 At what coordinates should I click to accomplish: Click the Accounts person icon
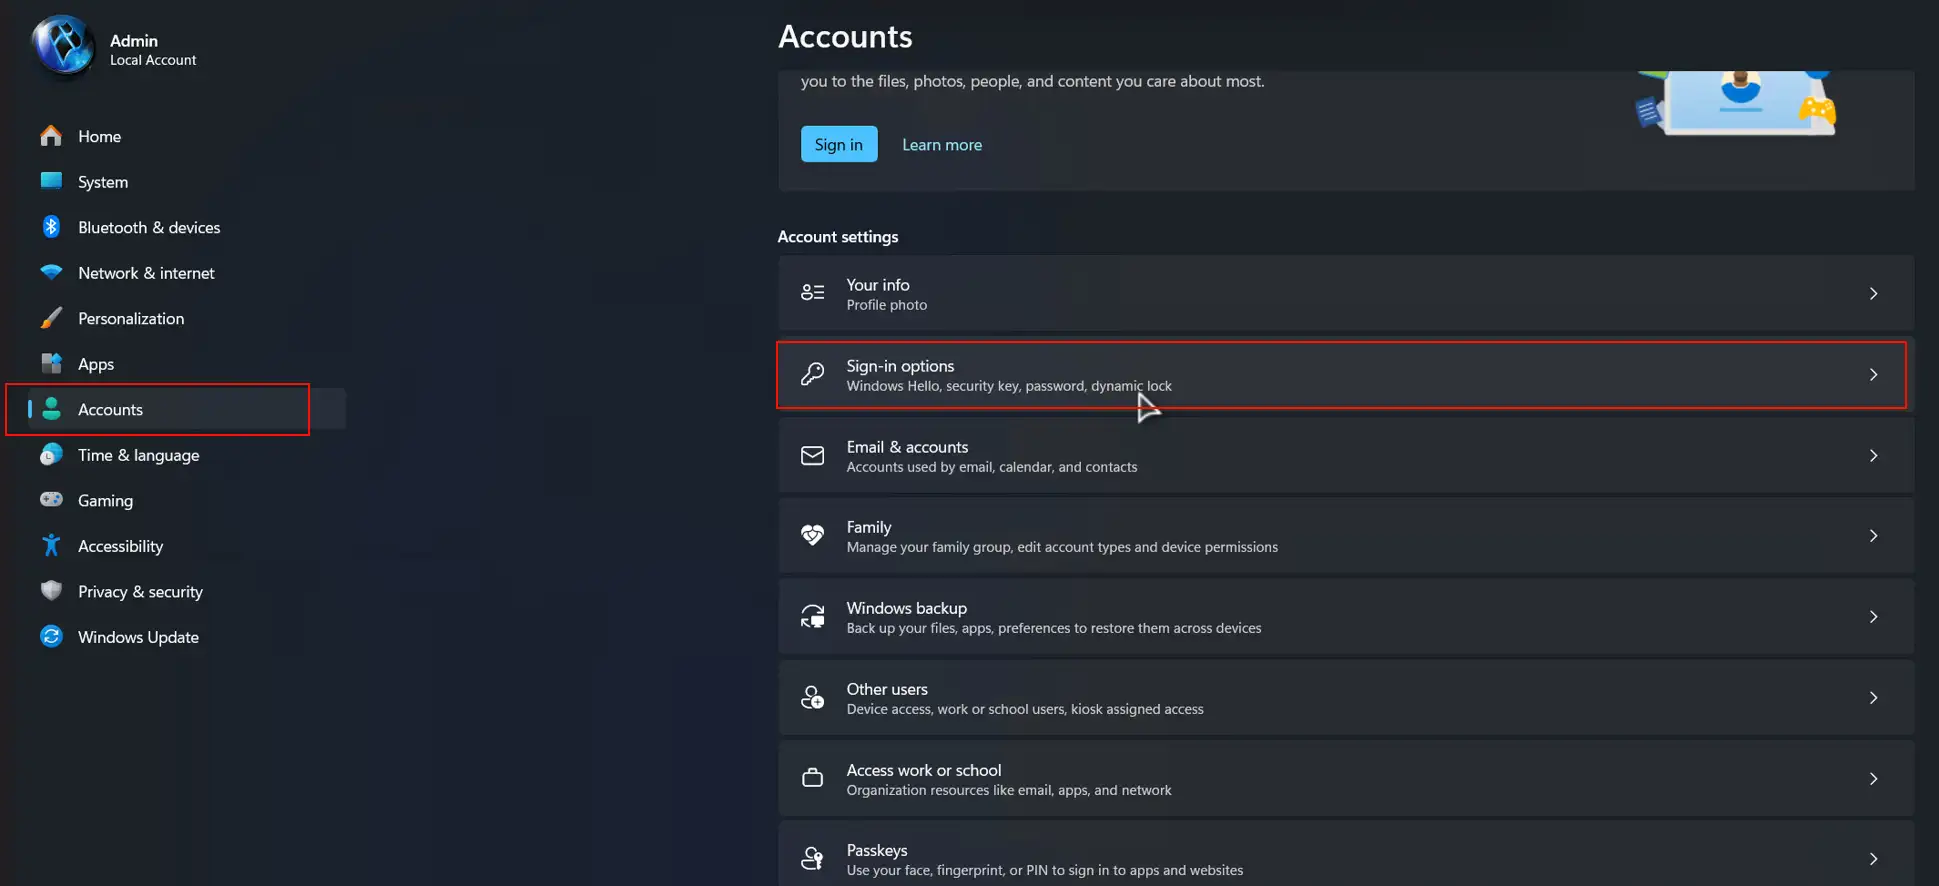coord(51,409)
